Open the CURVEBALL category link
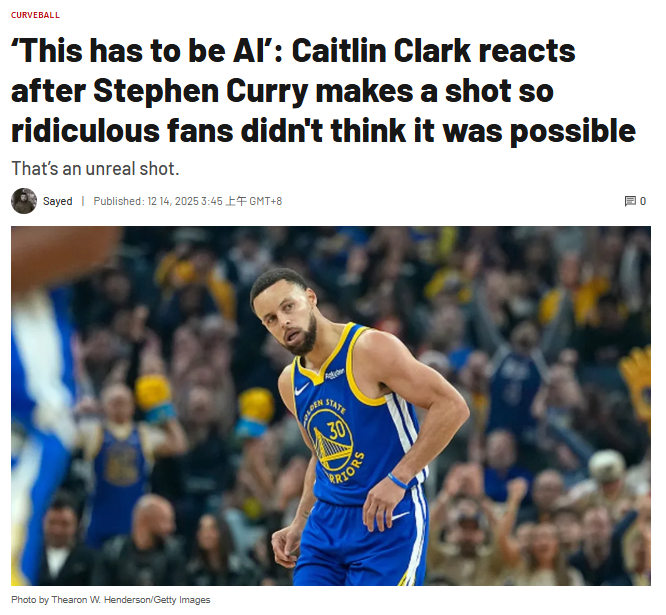666x615 pixels. click(35, 15)
